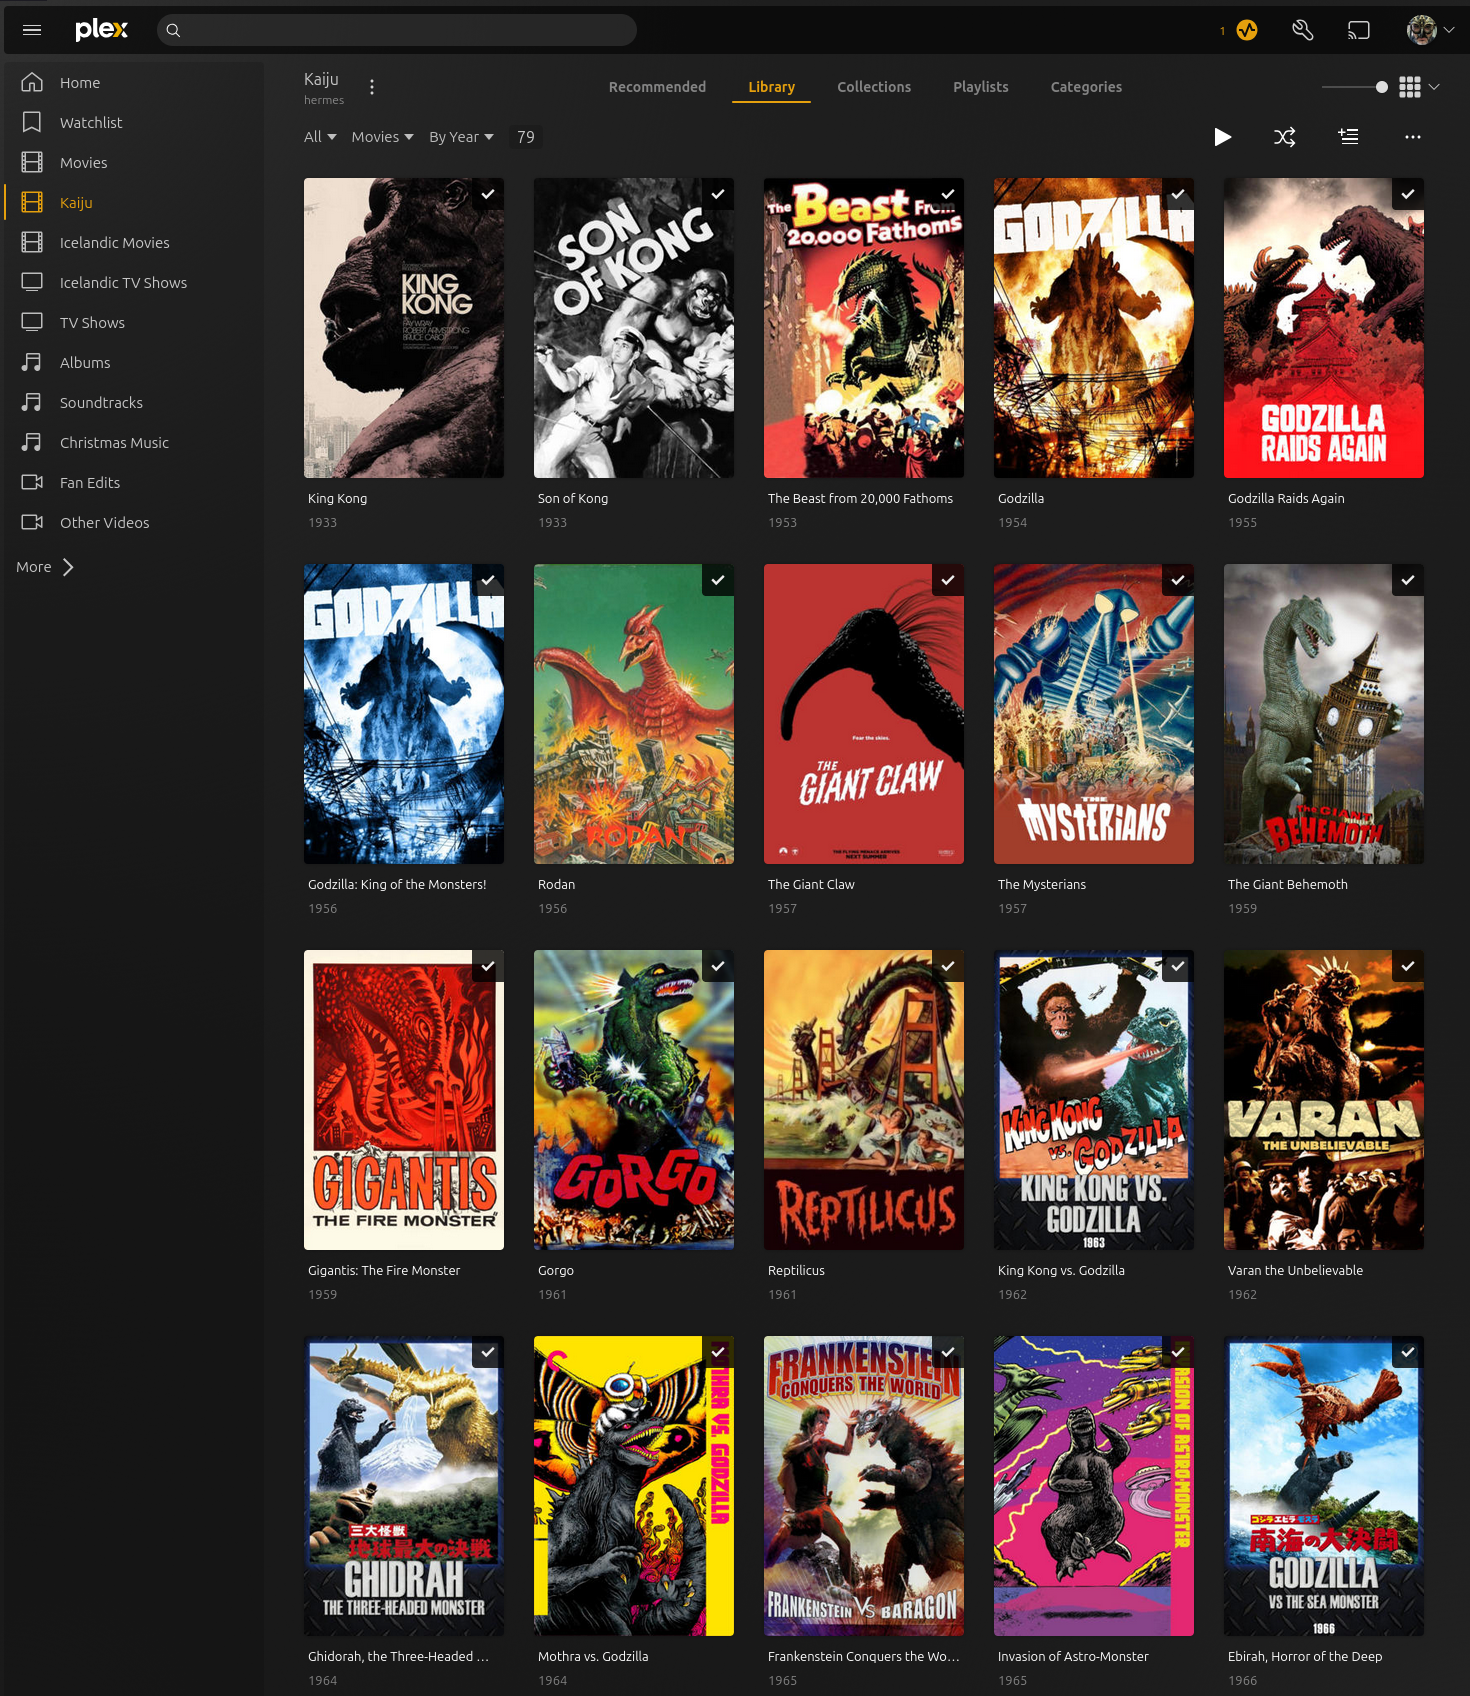The image size is (1470, 1696).
Task: Toggle watched check on Godzilla Raids Again
Action: click(1408, 194)
